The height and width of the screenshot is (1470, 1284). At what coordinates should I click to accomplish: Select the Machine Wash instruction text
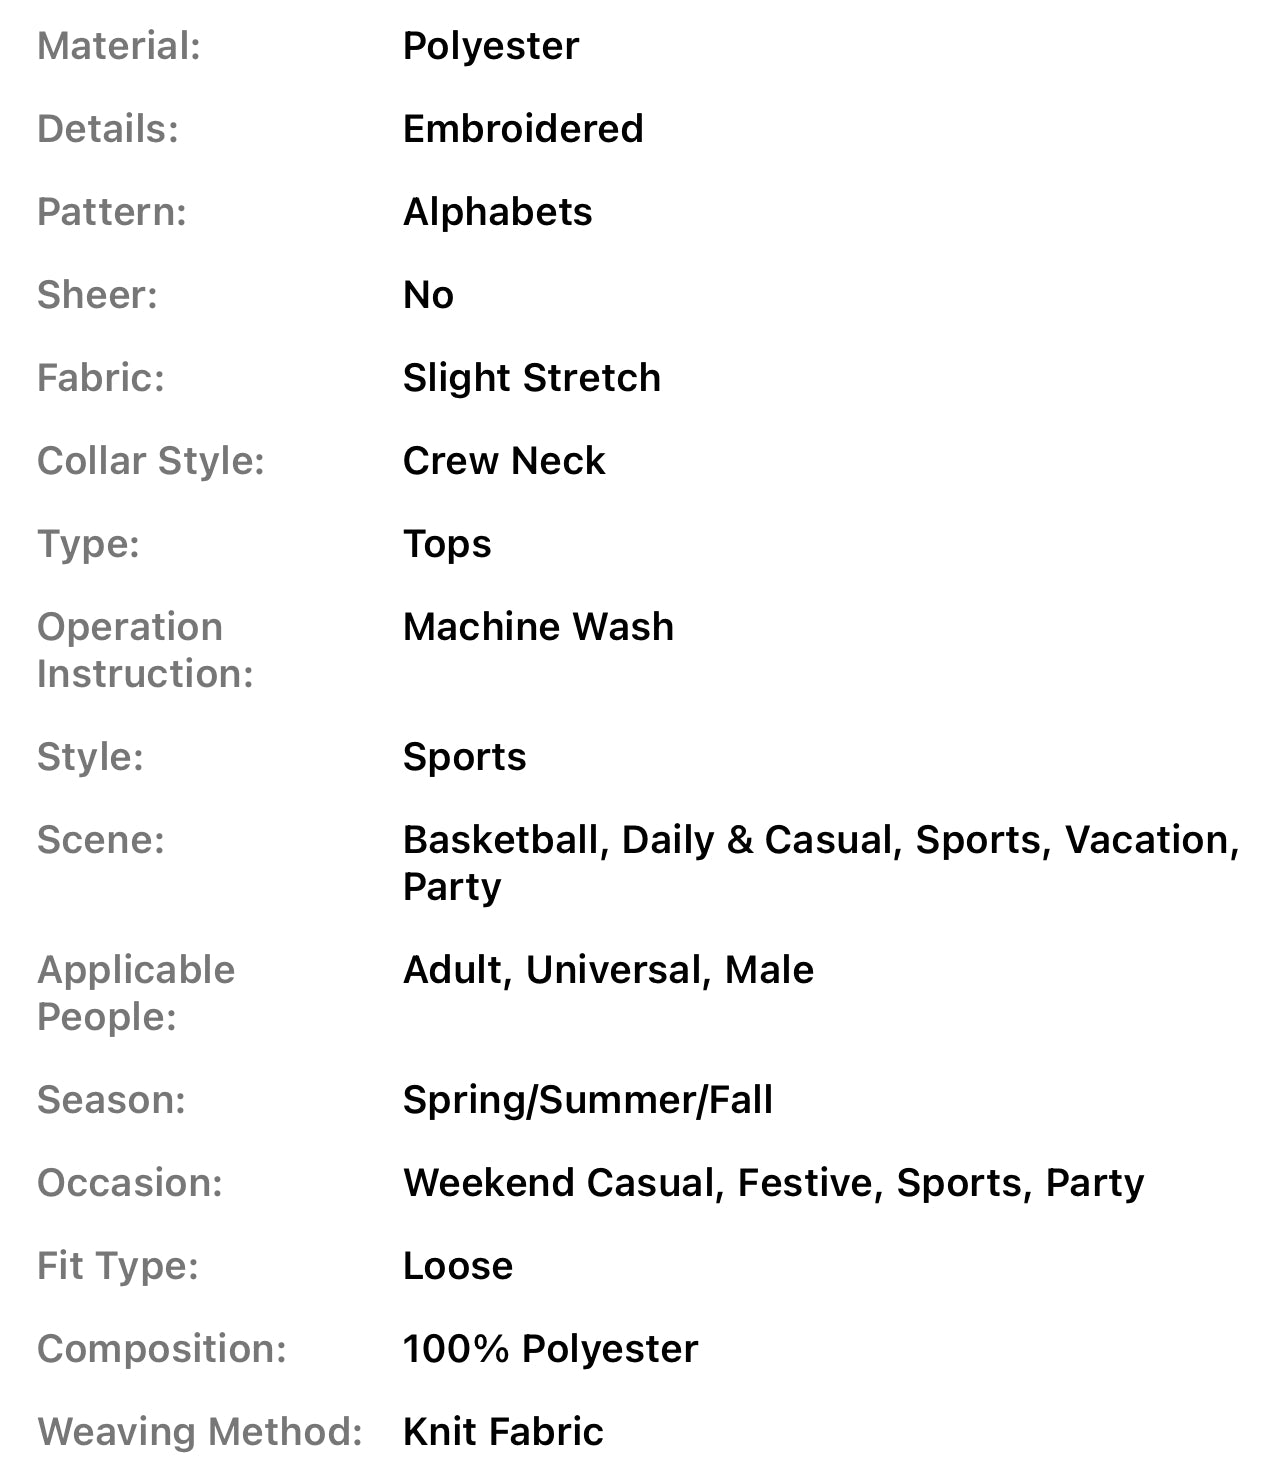click(x=538, y=627)
